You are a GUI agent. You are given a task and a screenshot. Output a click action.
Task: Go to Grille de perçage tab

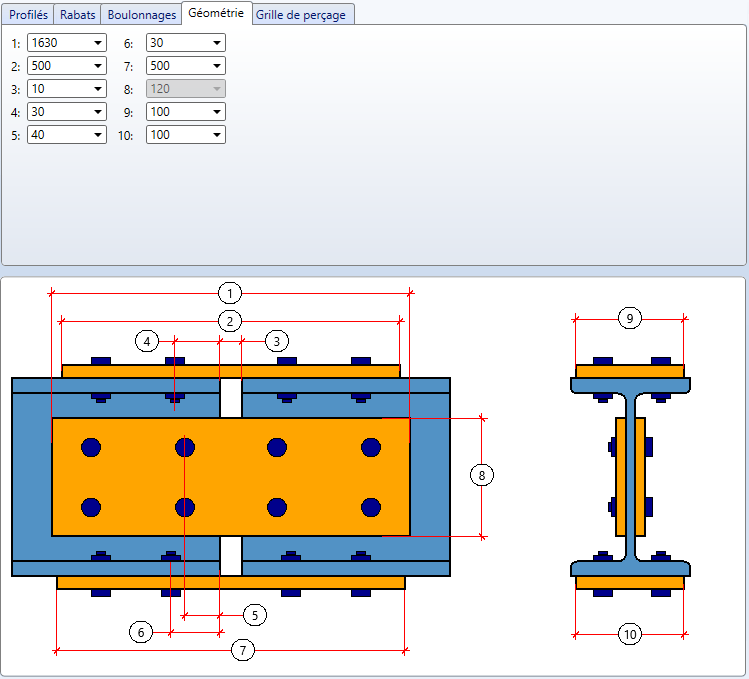click(301, 14)
